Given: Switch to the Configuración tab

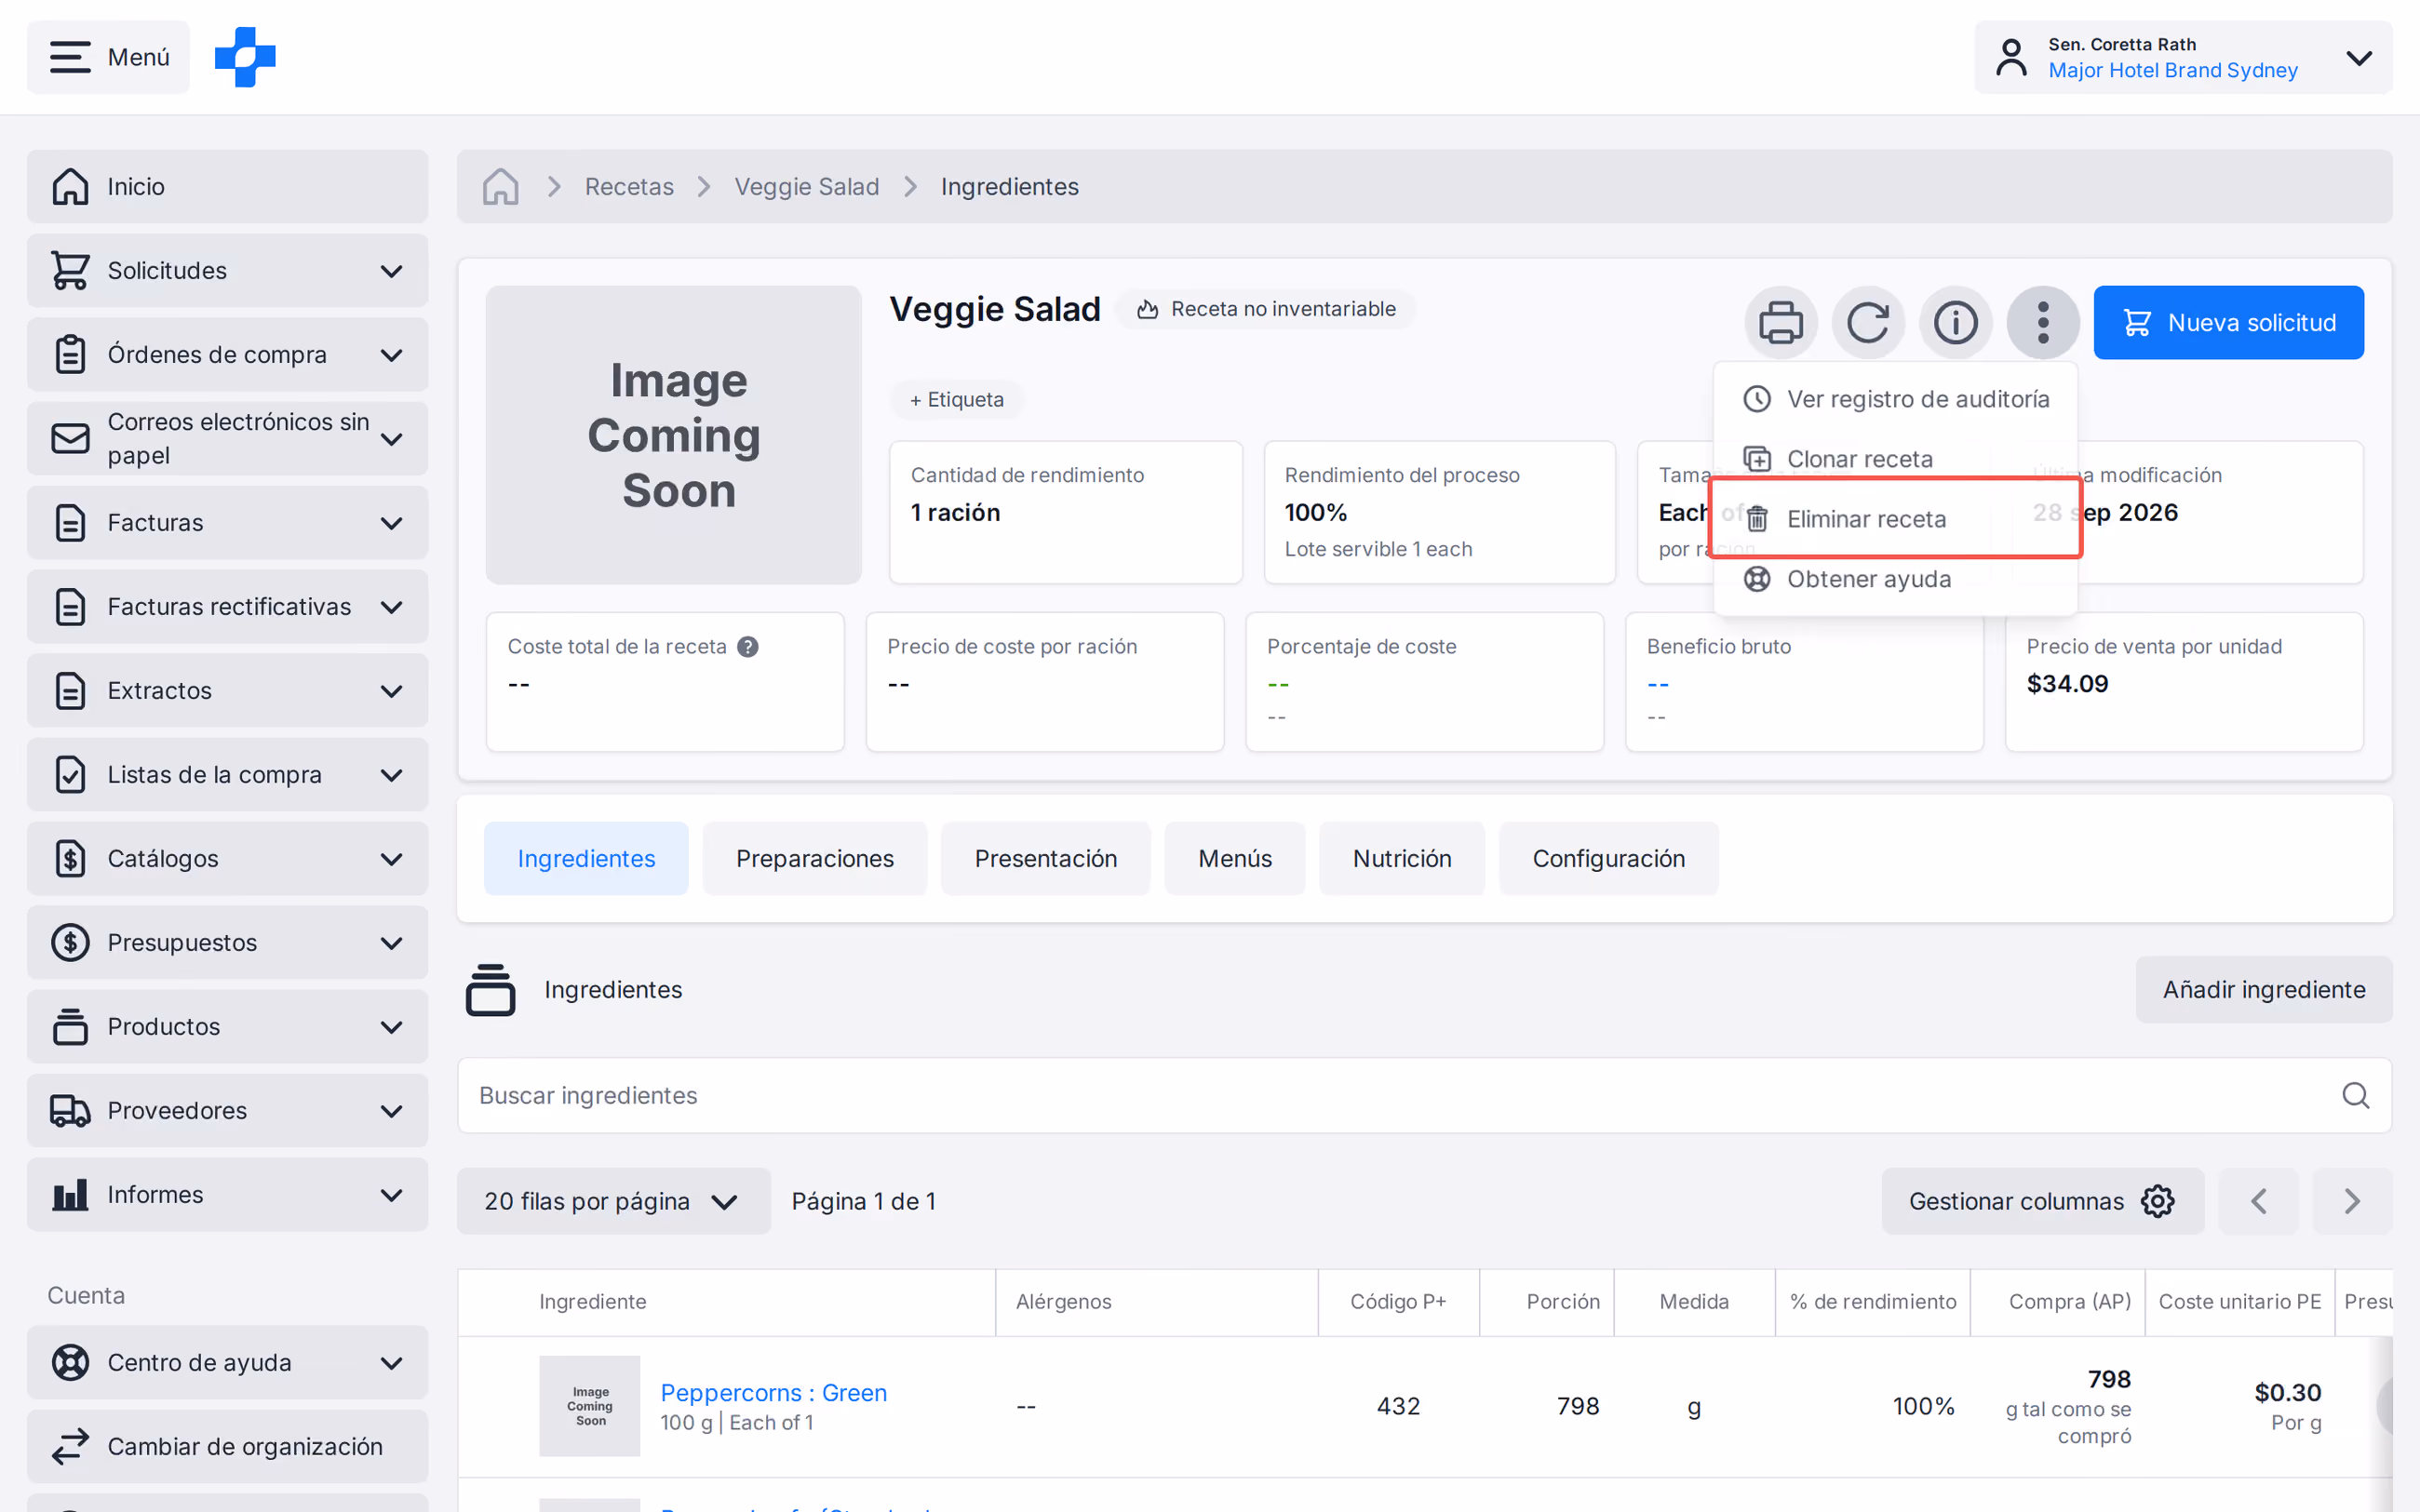Looking at the screenshot, I should coord(1609,859).
